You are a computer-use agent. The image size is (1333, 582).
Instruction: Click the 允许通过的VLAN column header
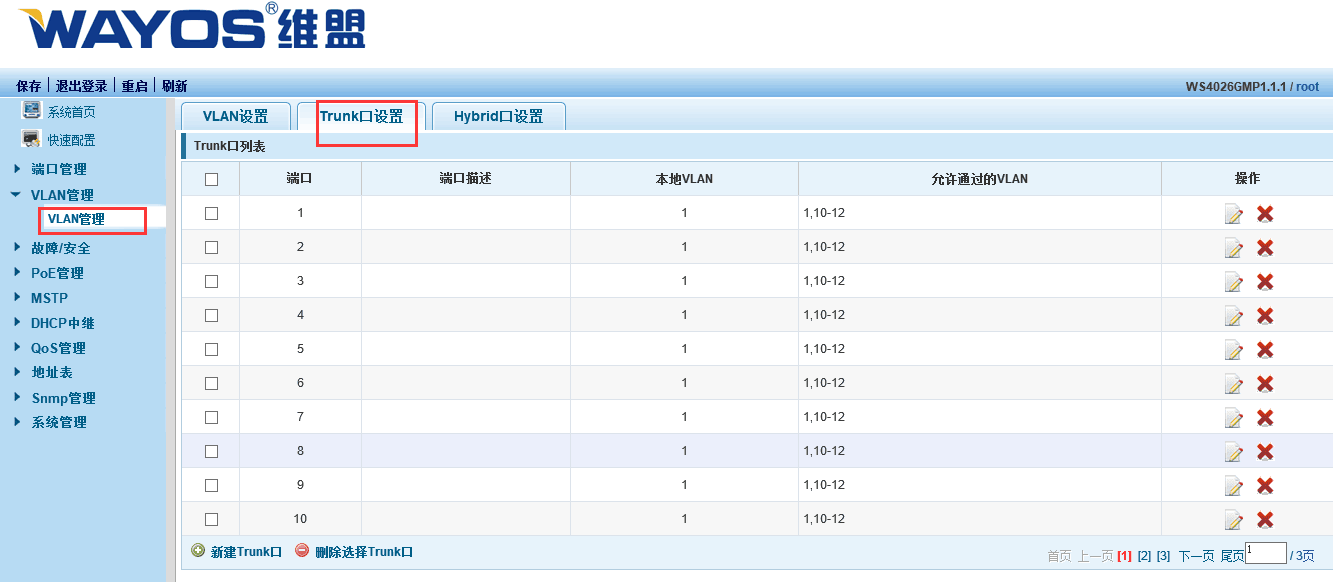979,179
